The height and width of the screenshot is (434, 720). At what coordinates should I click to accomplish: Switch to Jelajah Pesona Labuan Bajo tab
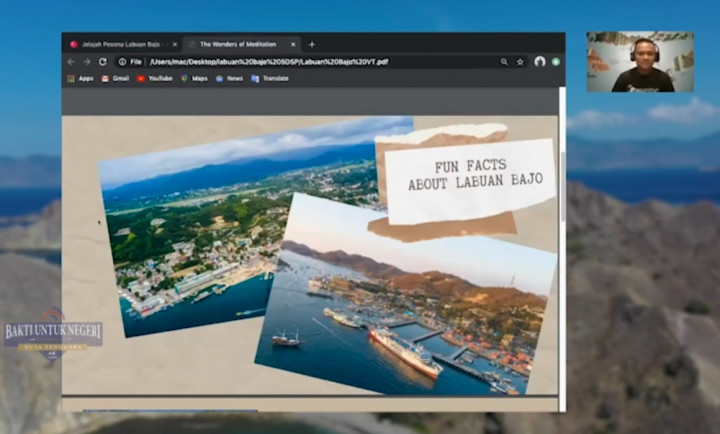click(120, 44)
